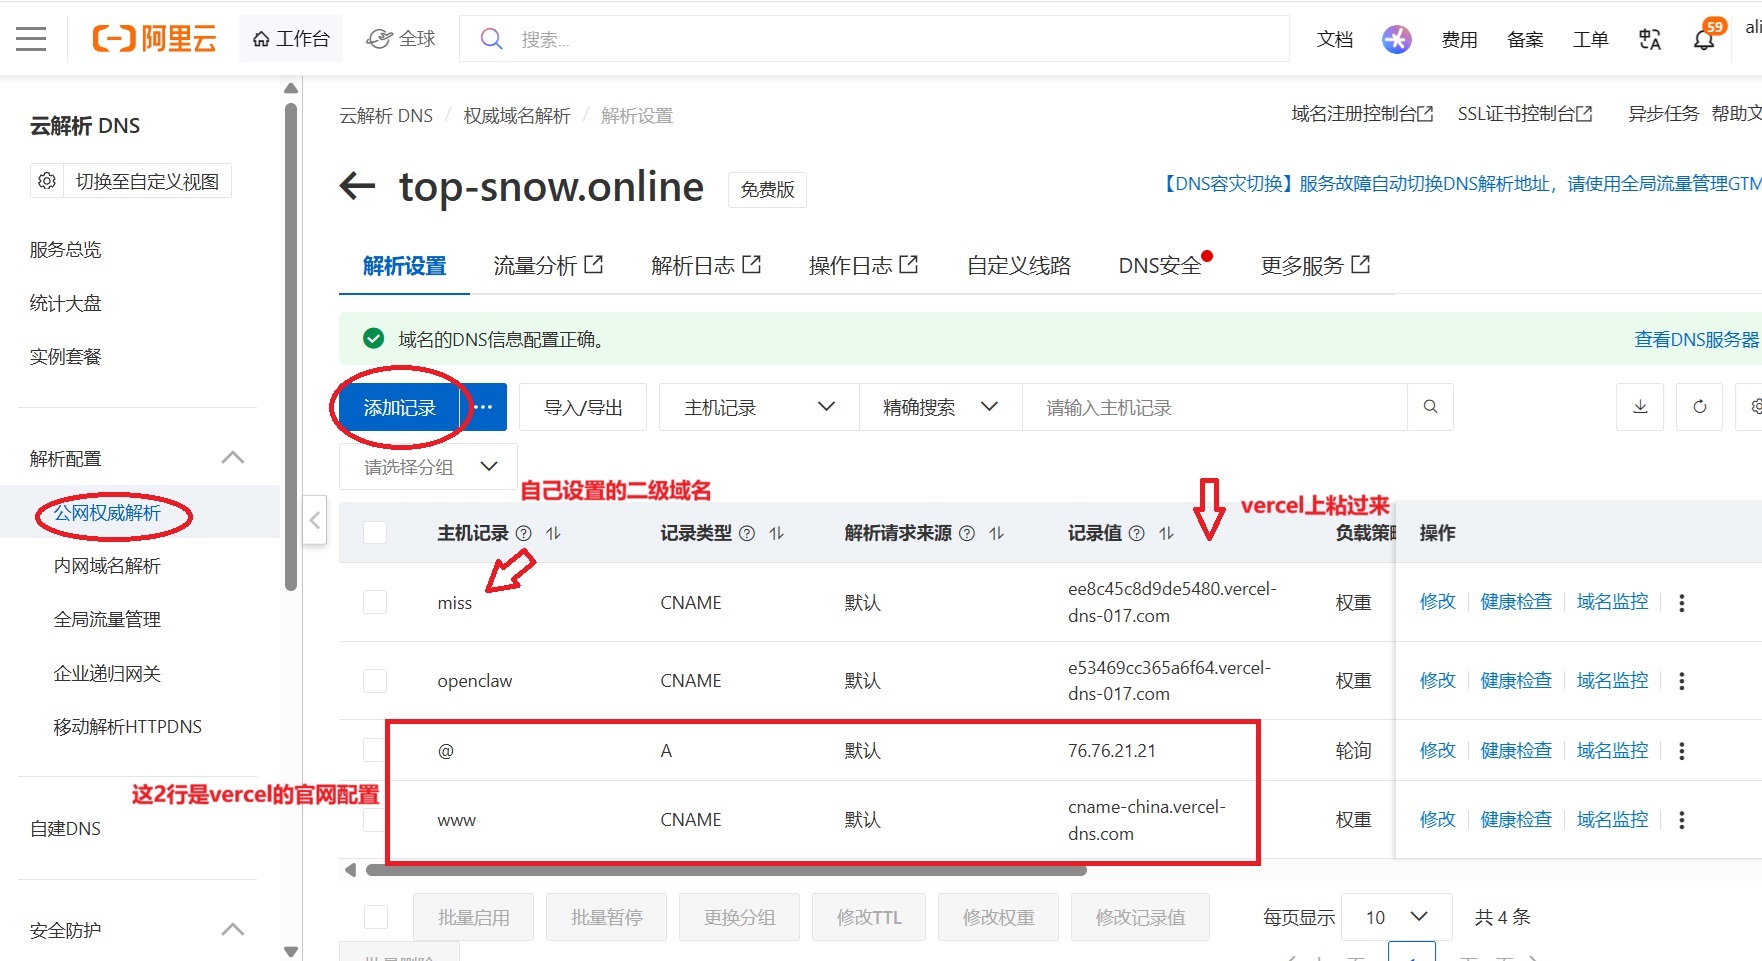Click the sidebar vertical scrollbar

pos(291,345)
